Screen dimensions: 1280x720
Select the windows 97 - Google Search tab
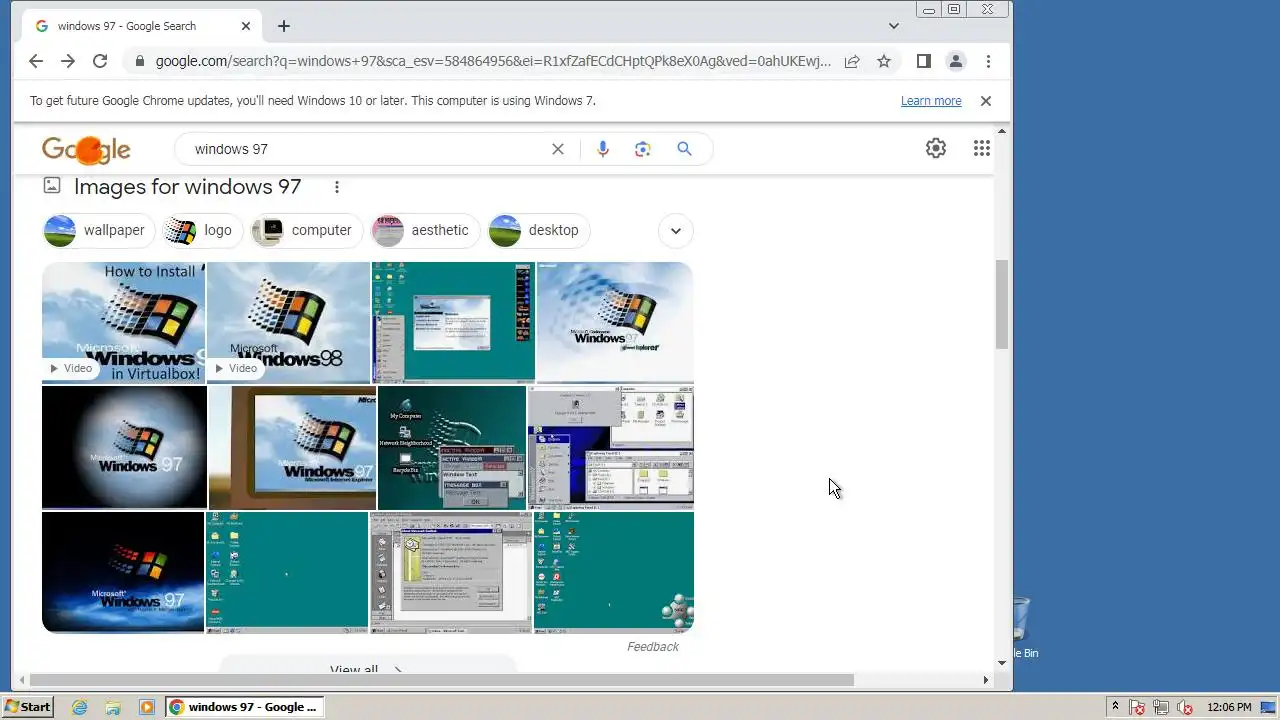click(x=140, y=26)
